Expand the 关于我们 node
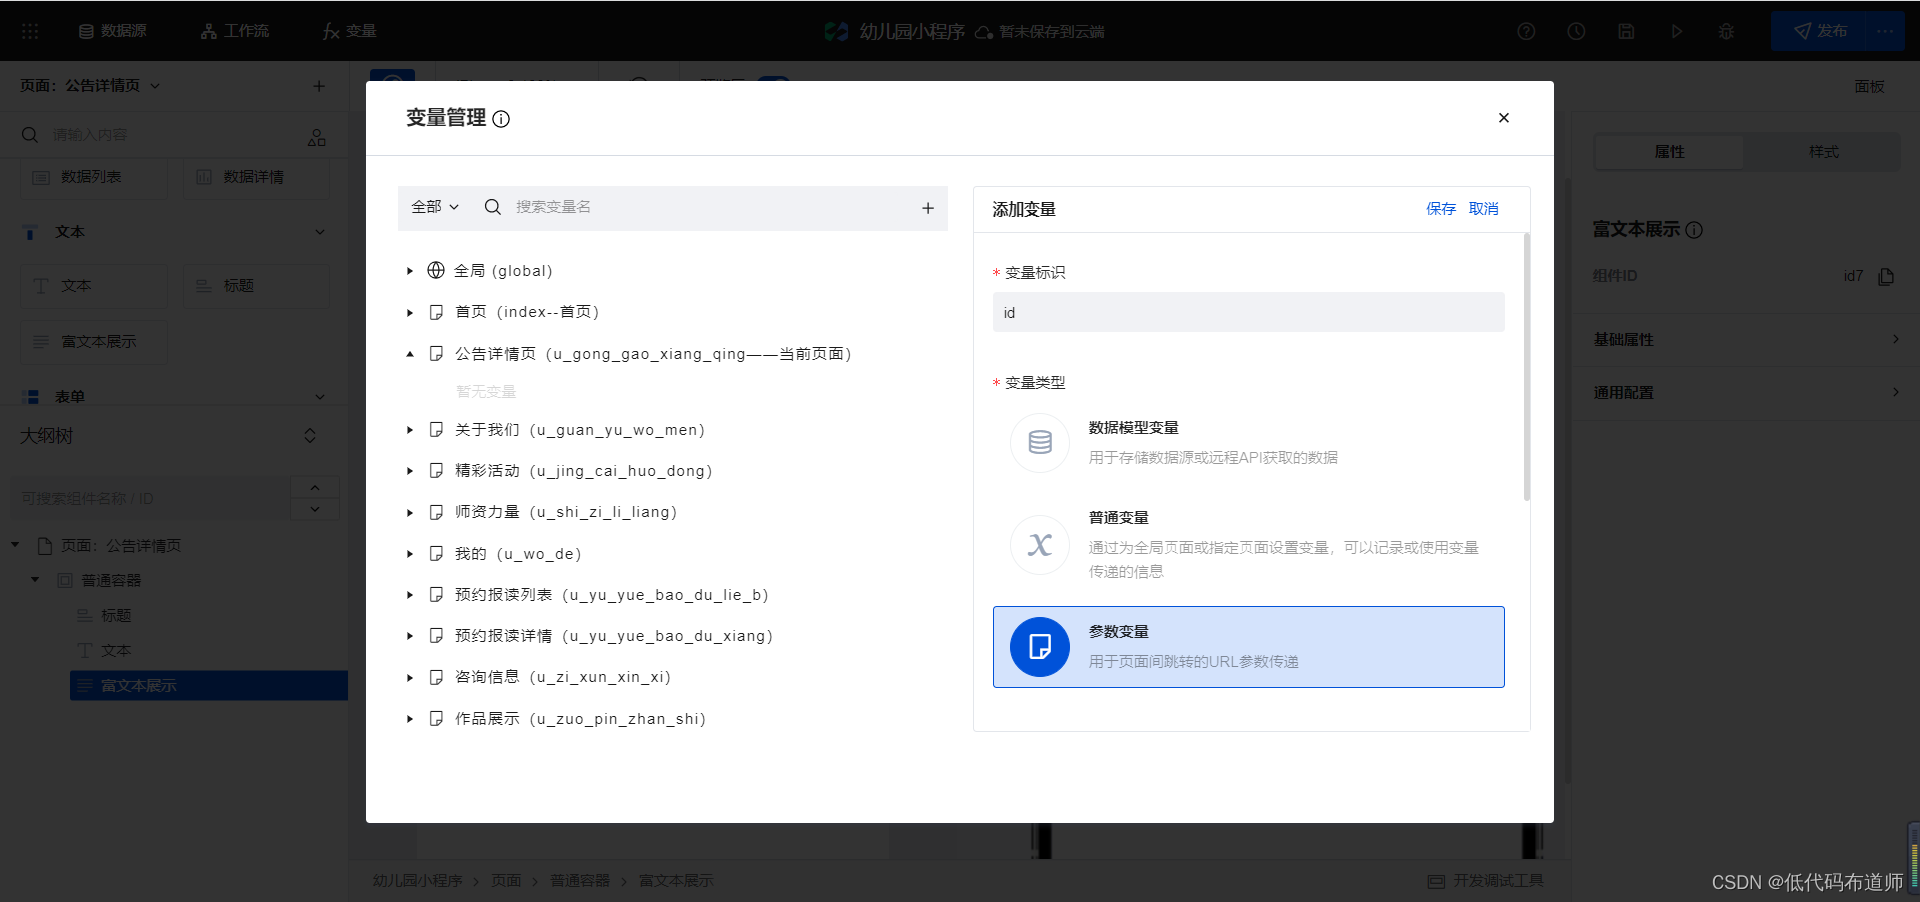 click(410, 430)
